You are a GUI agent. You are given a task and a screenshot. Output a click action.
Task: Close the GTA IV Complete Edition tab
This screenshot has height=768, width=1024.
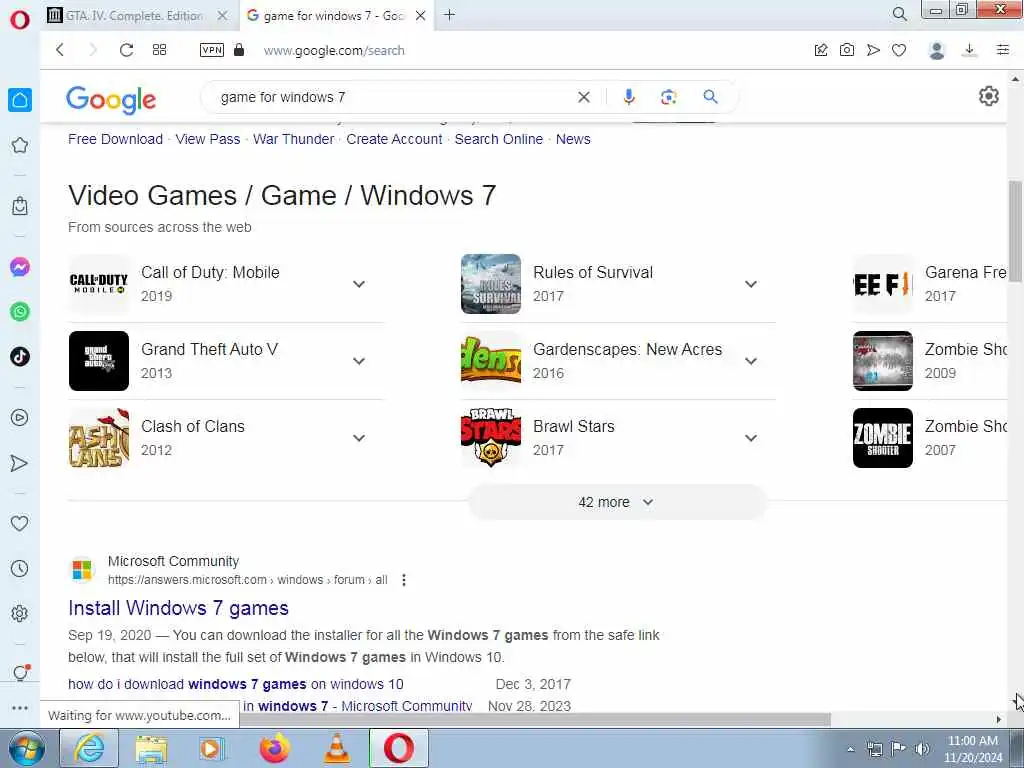[223, 15]
